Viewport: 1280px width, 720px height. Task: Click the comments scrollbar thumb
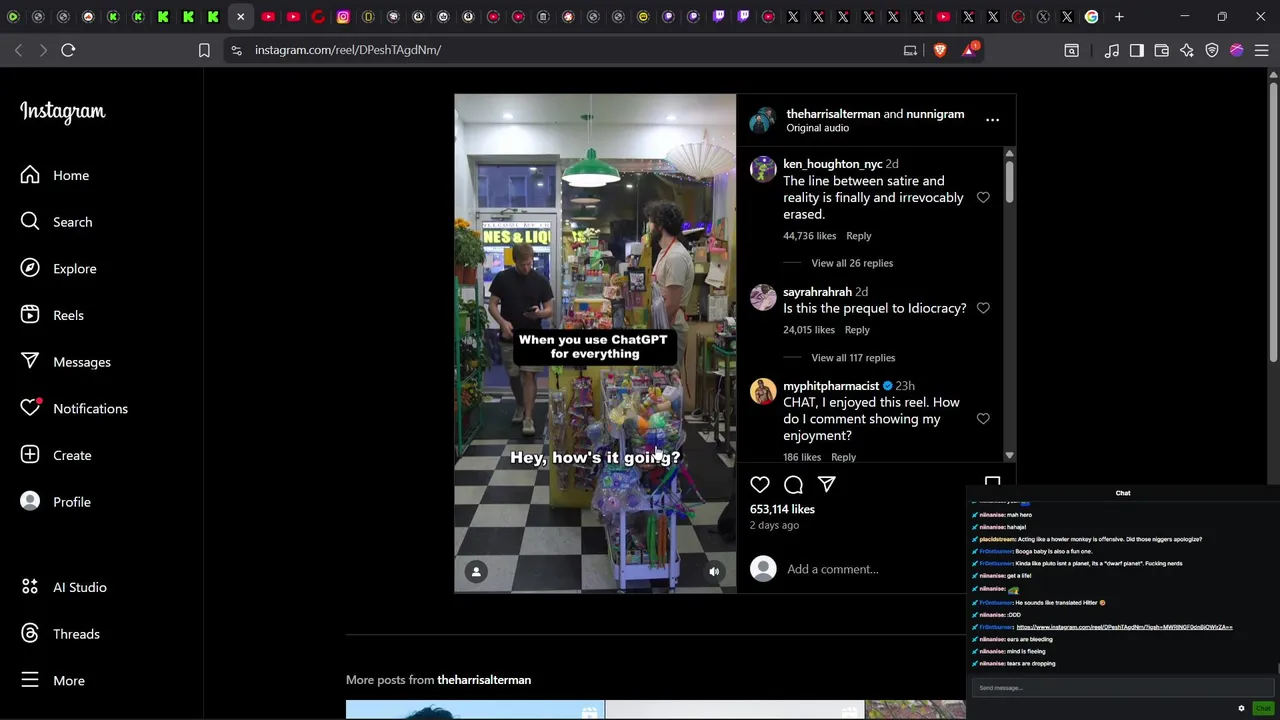pyautogui.click(x=1009, y=183)
